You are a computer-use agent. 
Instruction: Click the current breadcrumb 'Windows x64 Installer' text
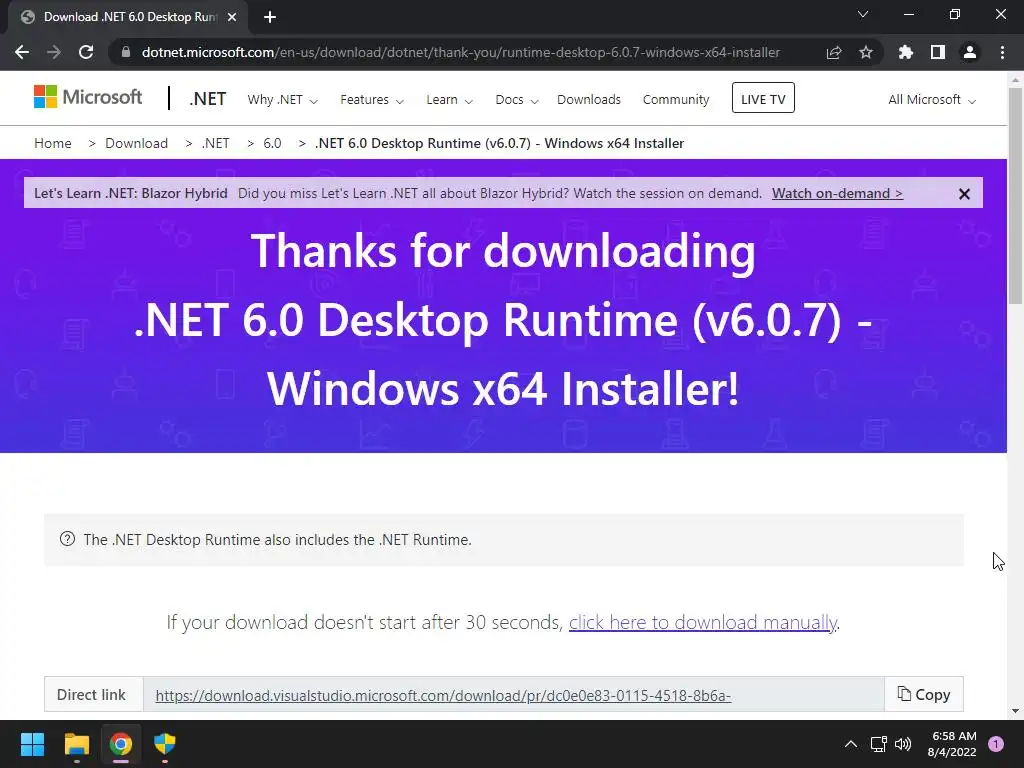pos(614,143)
